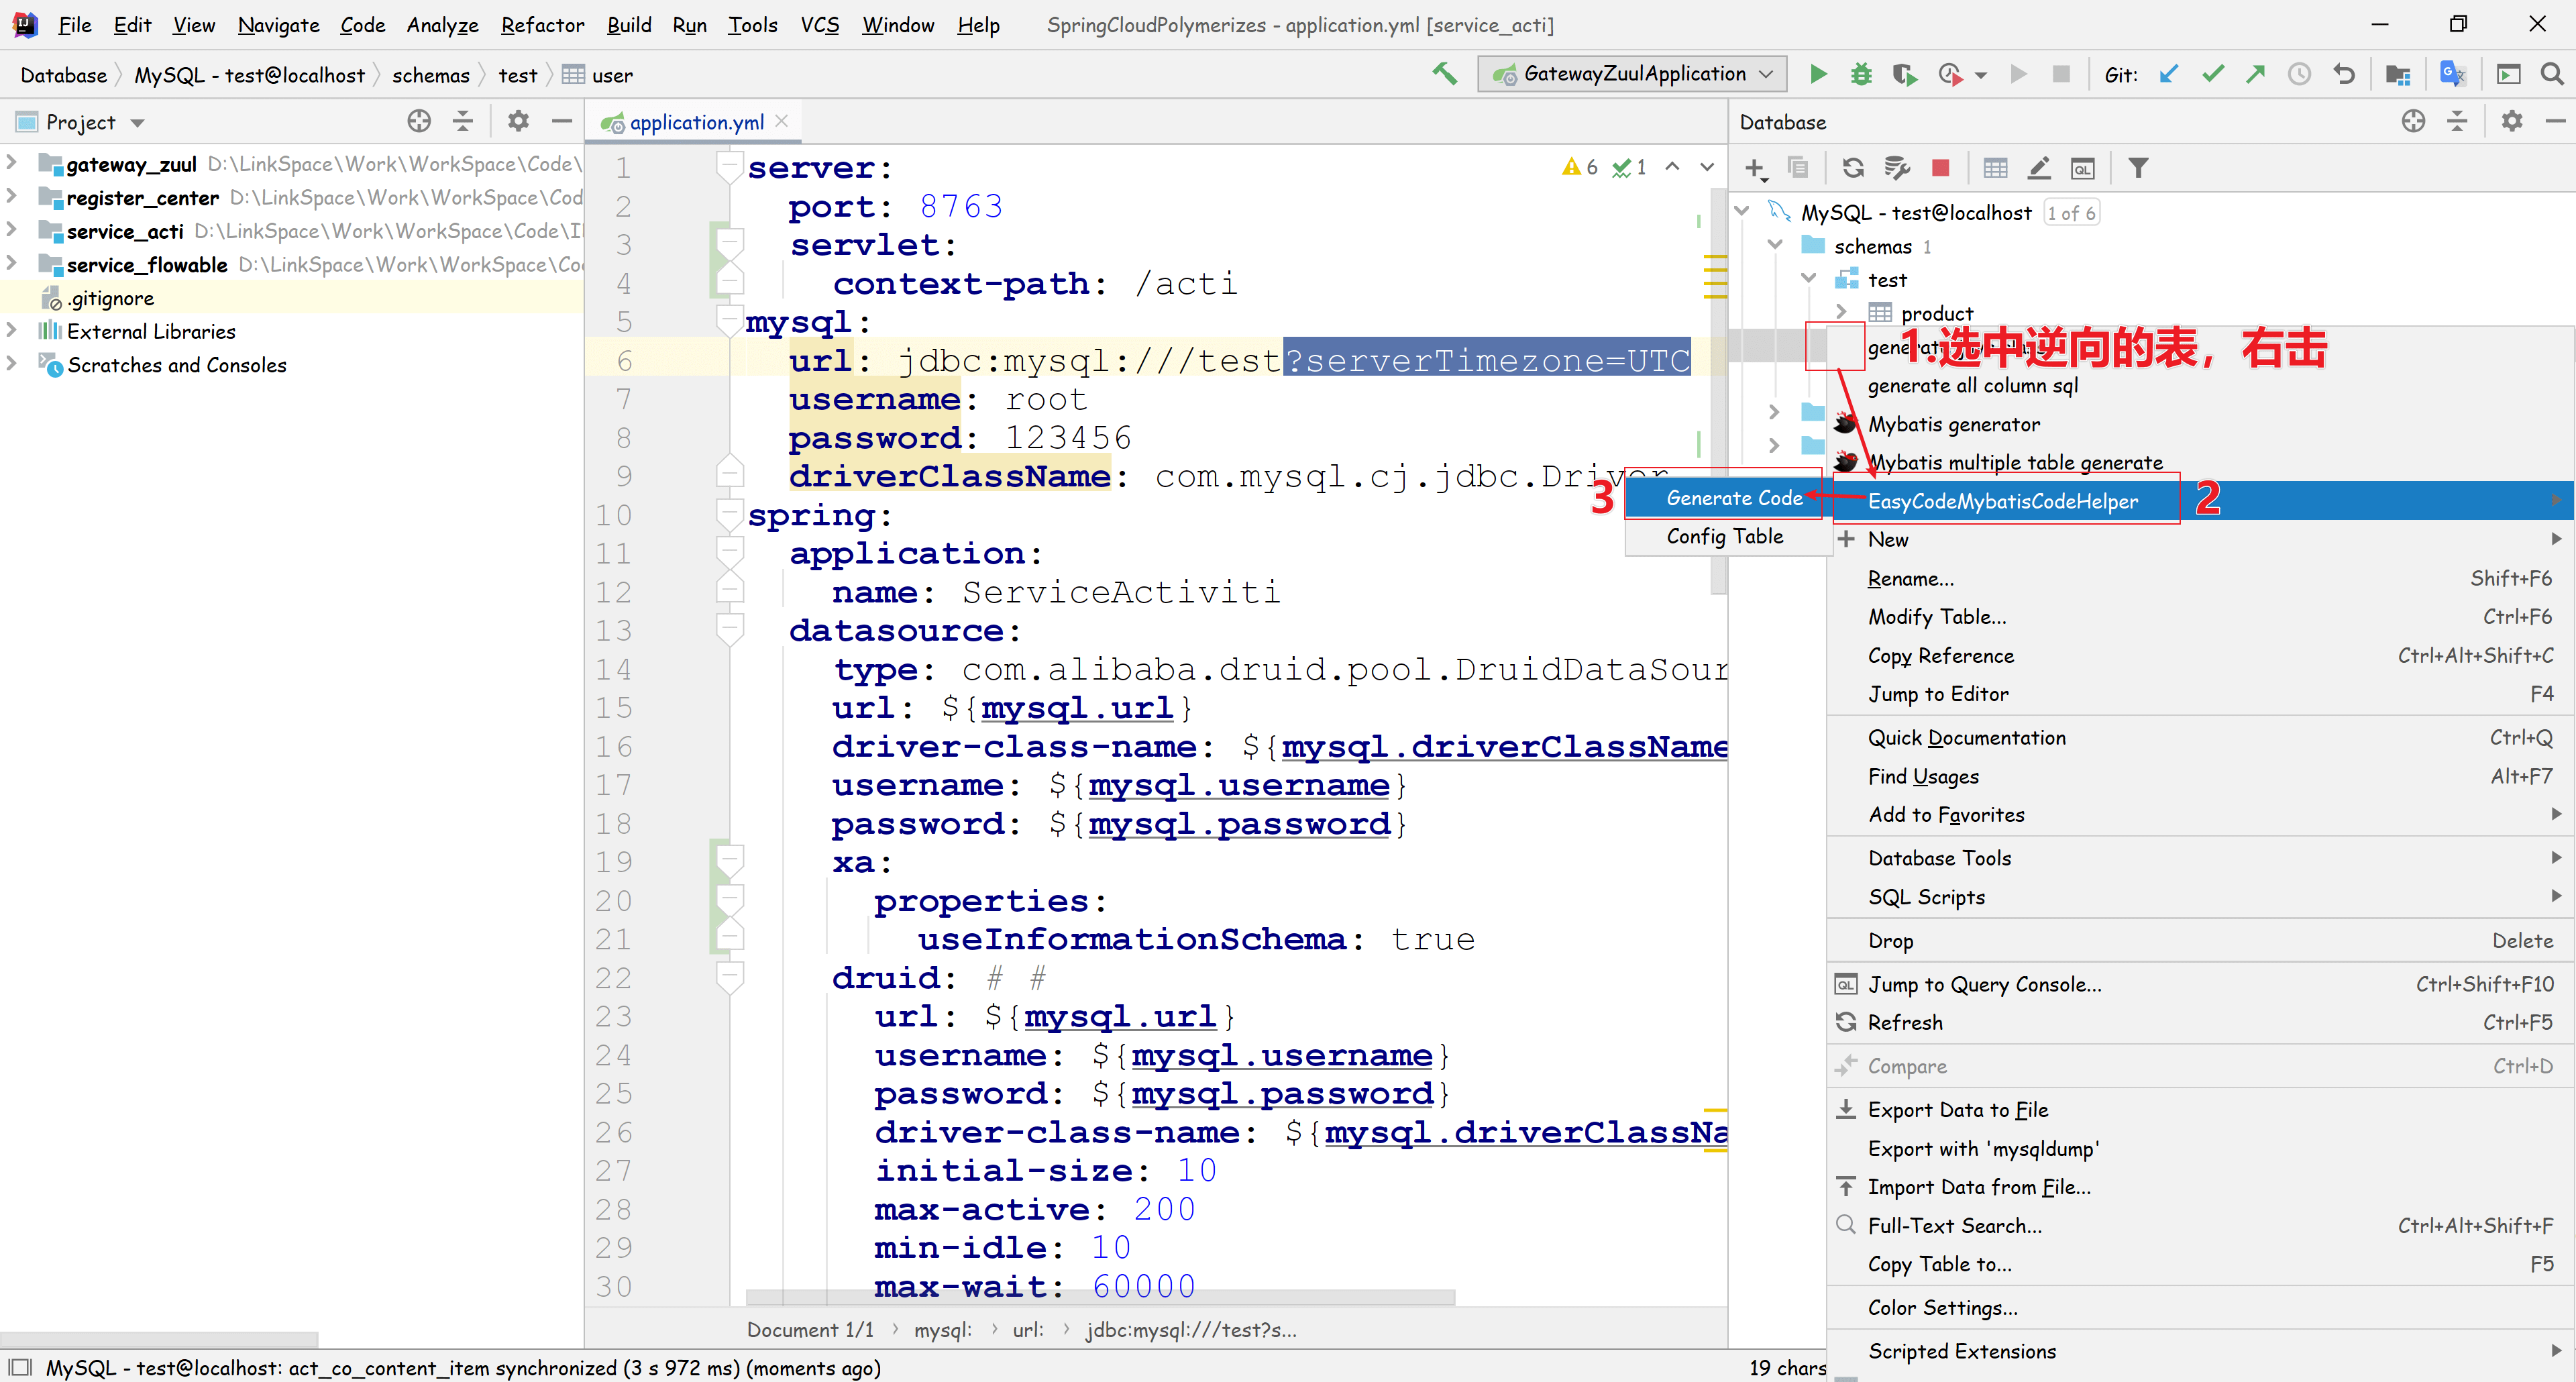The height and width of the screenshot is (1382, 2576).
Task: Open query console icon in Database toolbar
Action: (2082, 168)
